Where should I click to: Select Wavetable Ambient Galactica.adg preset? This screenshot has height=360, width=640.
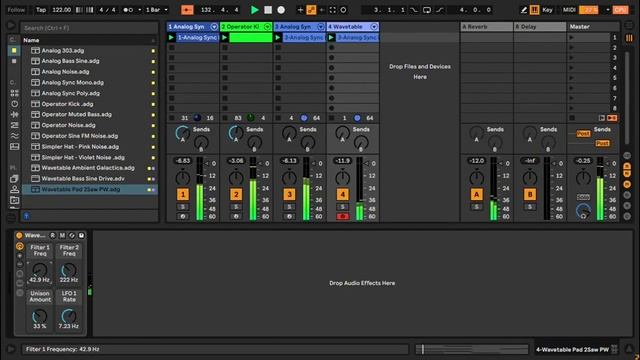tap(88, 168)
